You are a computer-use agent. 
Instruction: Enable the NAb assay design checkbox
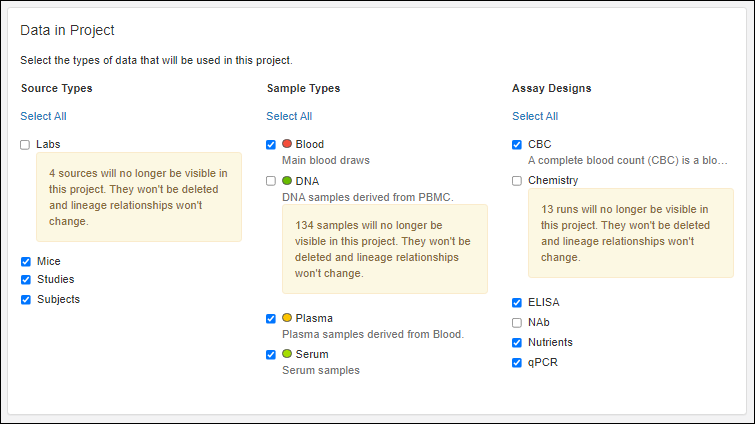(x=517, y=323)
